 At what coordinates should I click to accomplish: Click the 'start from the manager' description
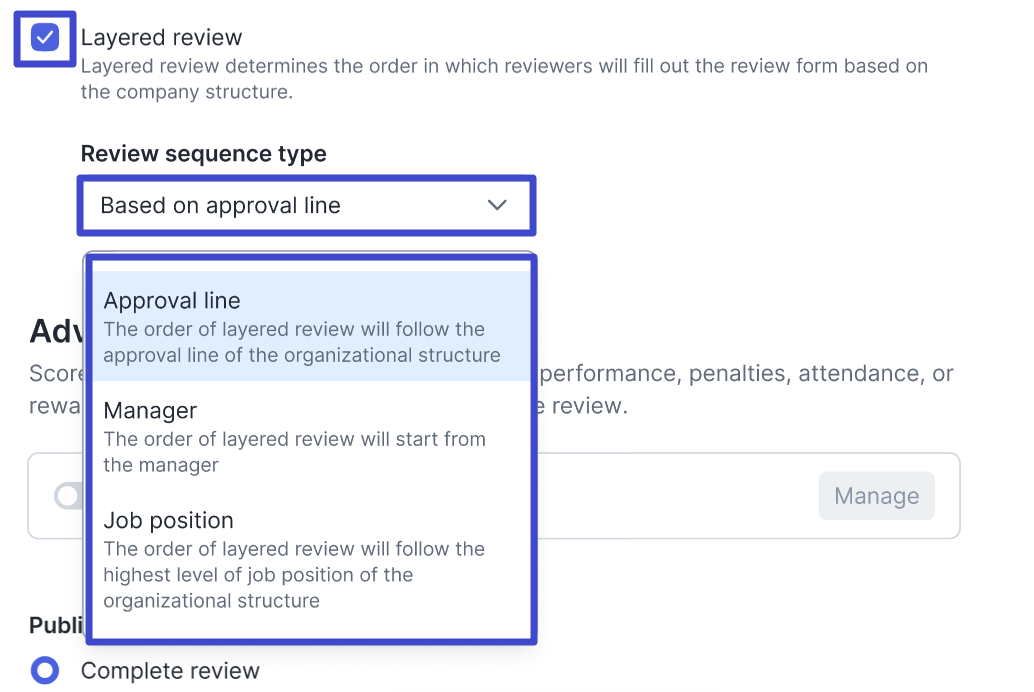293,452
